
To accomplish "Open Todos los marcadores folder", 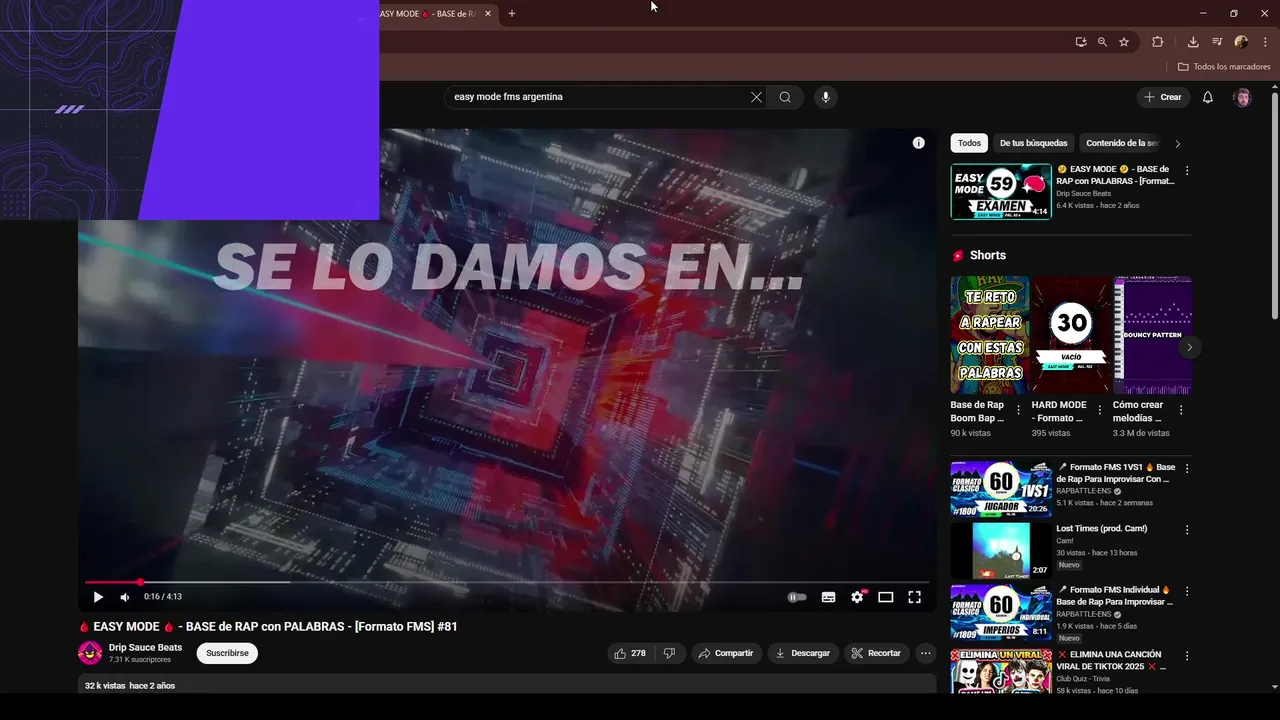I will point(1224,66).
